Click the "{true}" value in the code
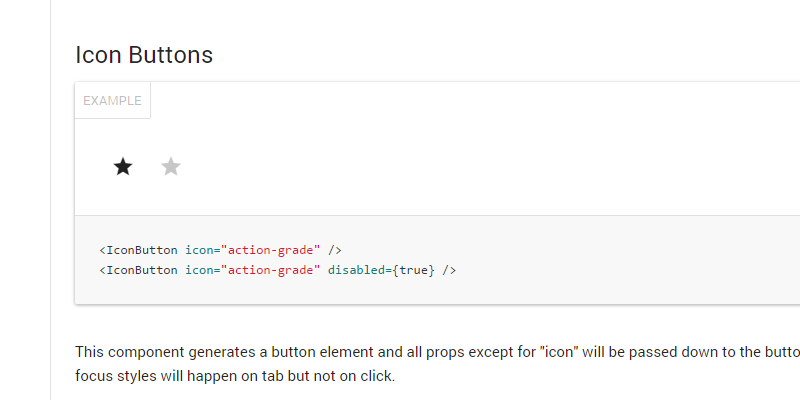The image size is (800, 400). (x=413, y=270)
